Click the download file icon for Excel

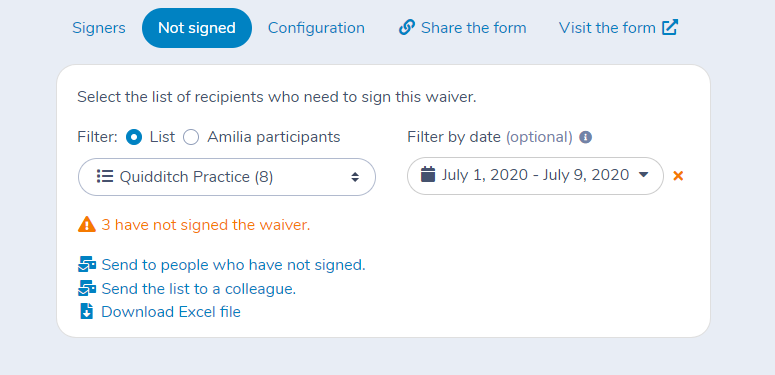click(86, 312)
